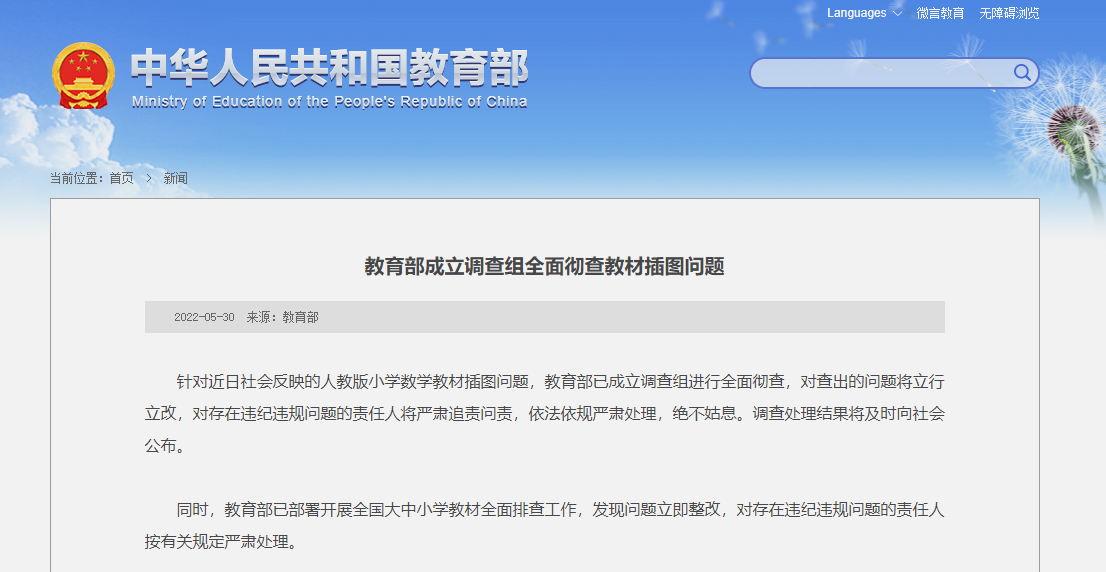Click the 中华人民共和国教育部 site title
1106x572 pixels.
point(329,68)
